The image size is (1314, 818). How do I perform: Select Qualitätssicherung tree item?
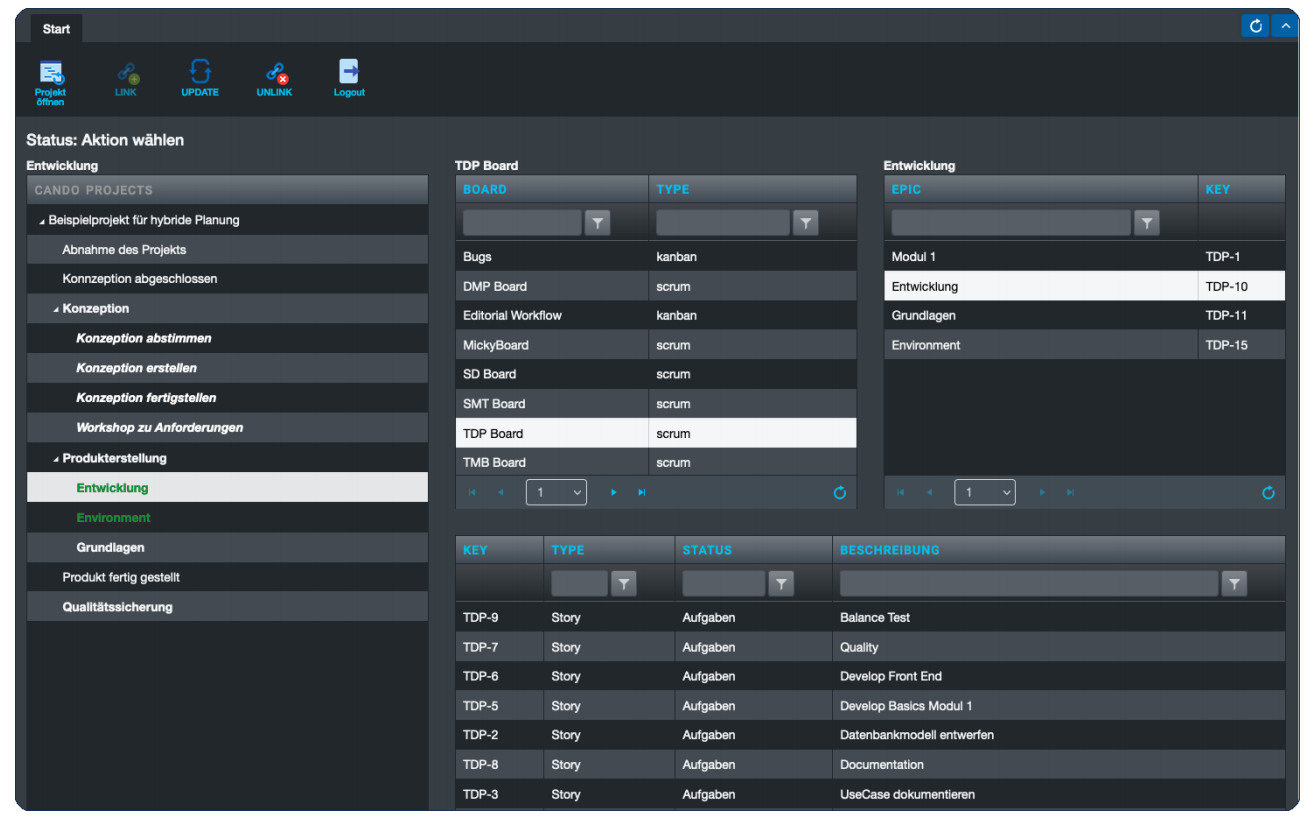tap(228, 607)
